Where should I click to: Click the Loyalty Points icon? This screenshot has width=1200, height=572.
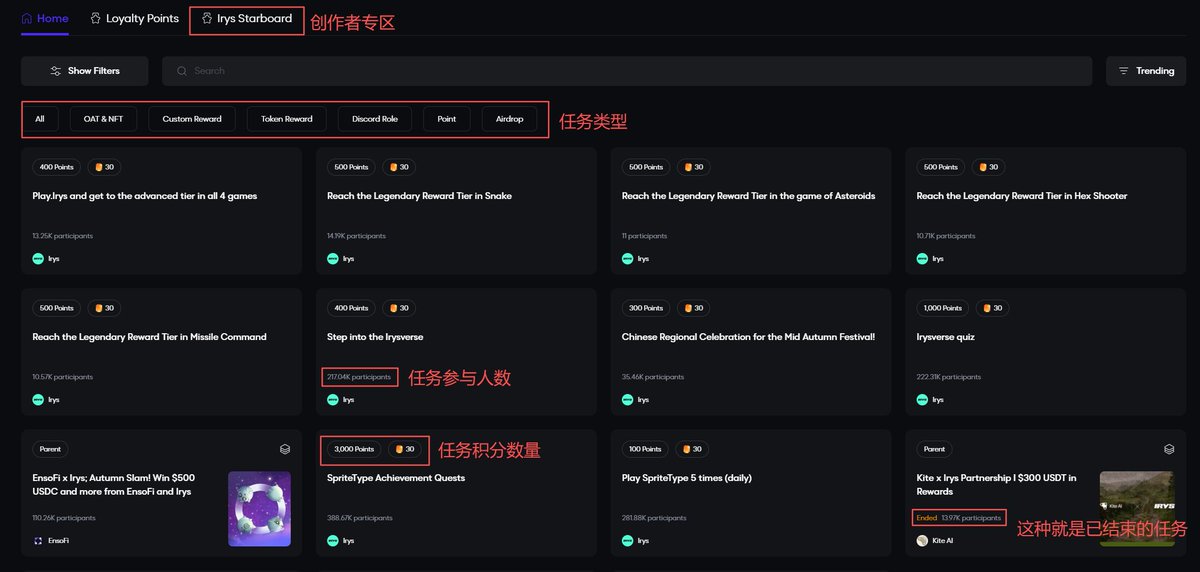coord(95,18)
